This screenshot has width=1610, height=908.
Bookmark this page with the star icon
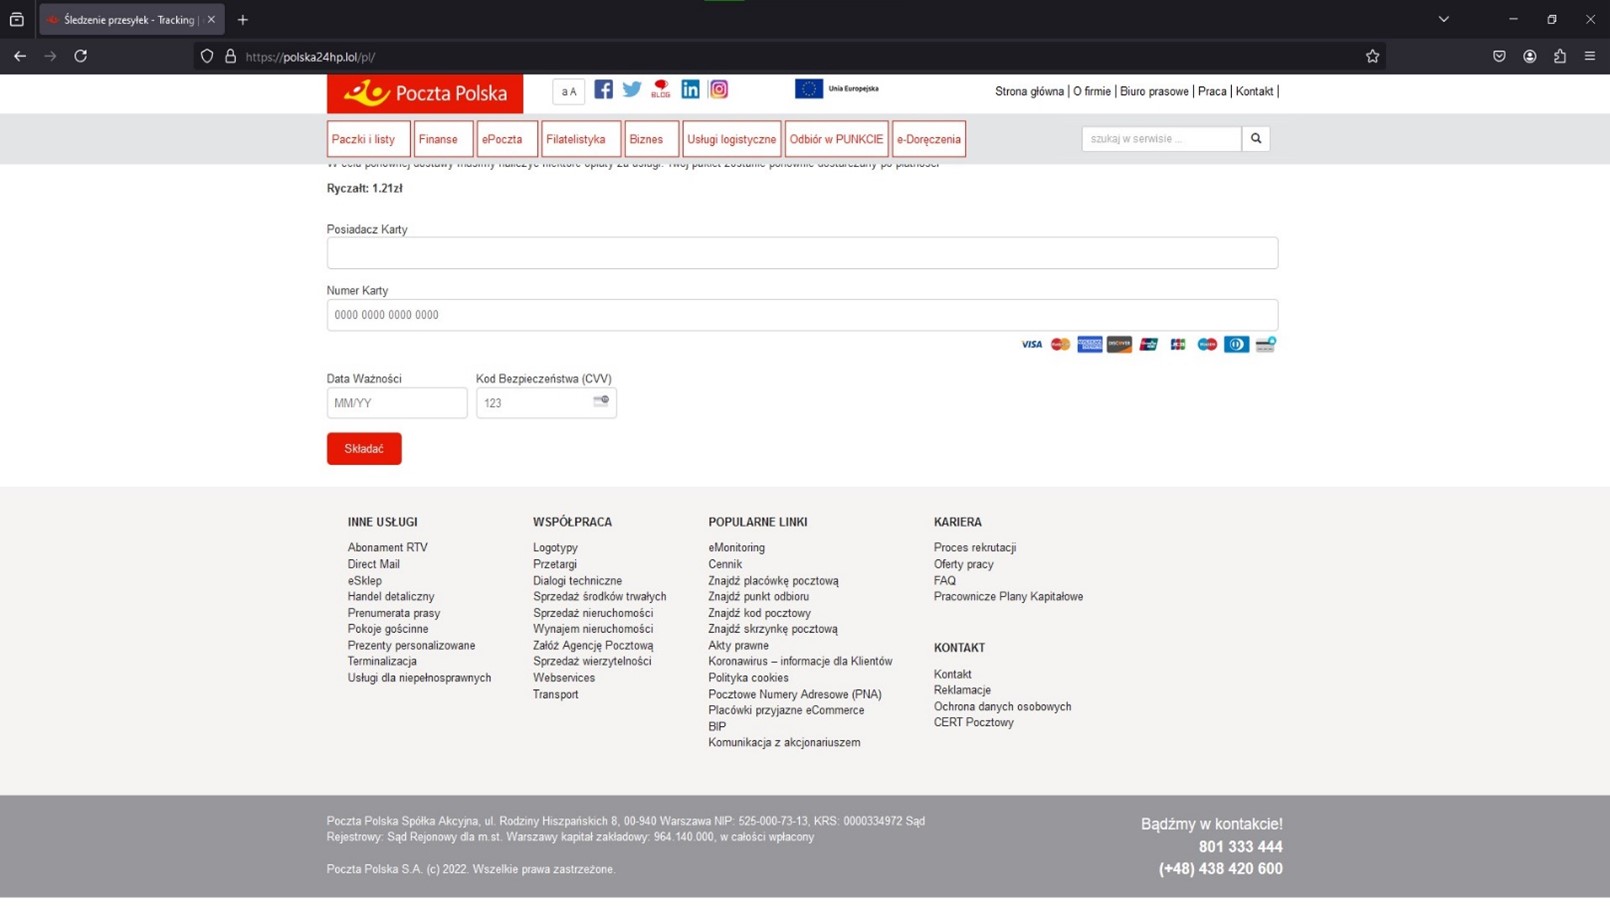pyautogui.click(x=1372, y=57)
